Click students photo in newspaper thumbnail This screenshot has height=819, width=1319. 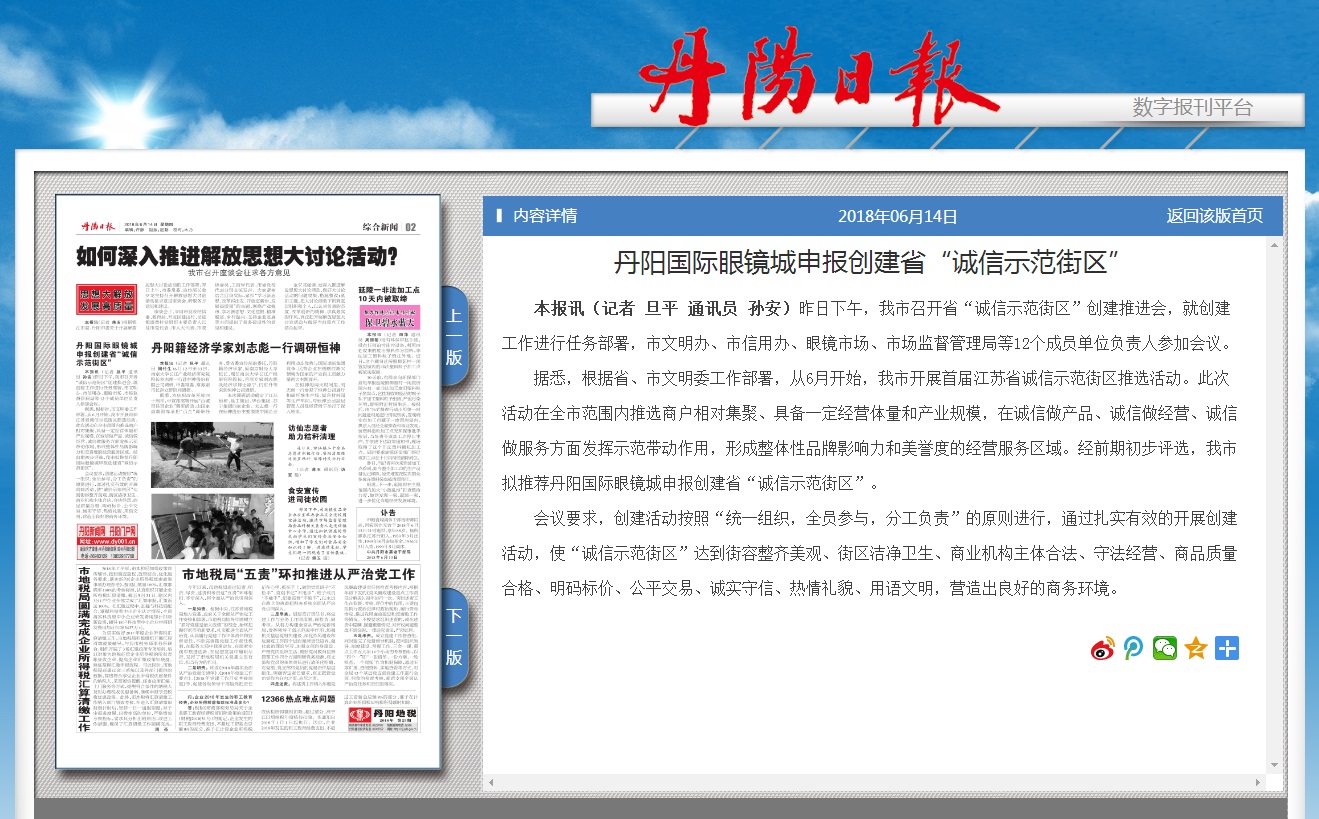click(212, 526)
